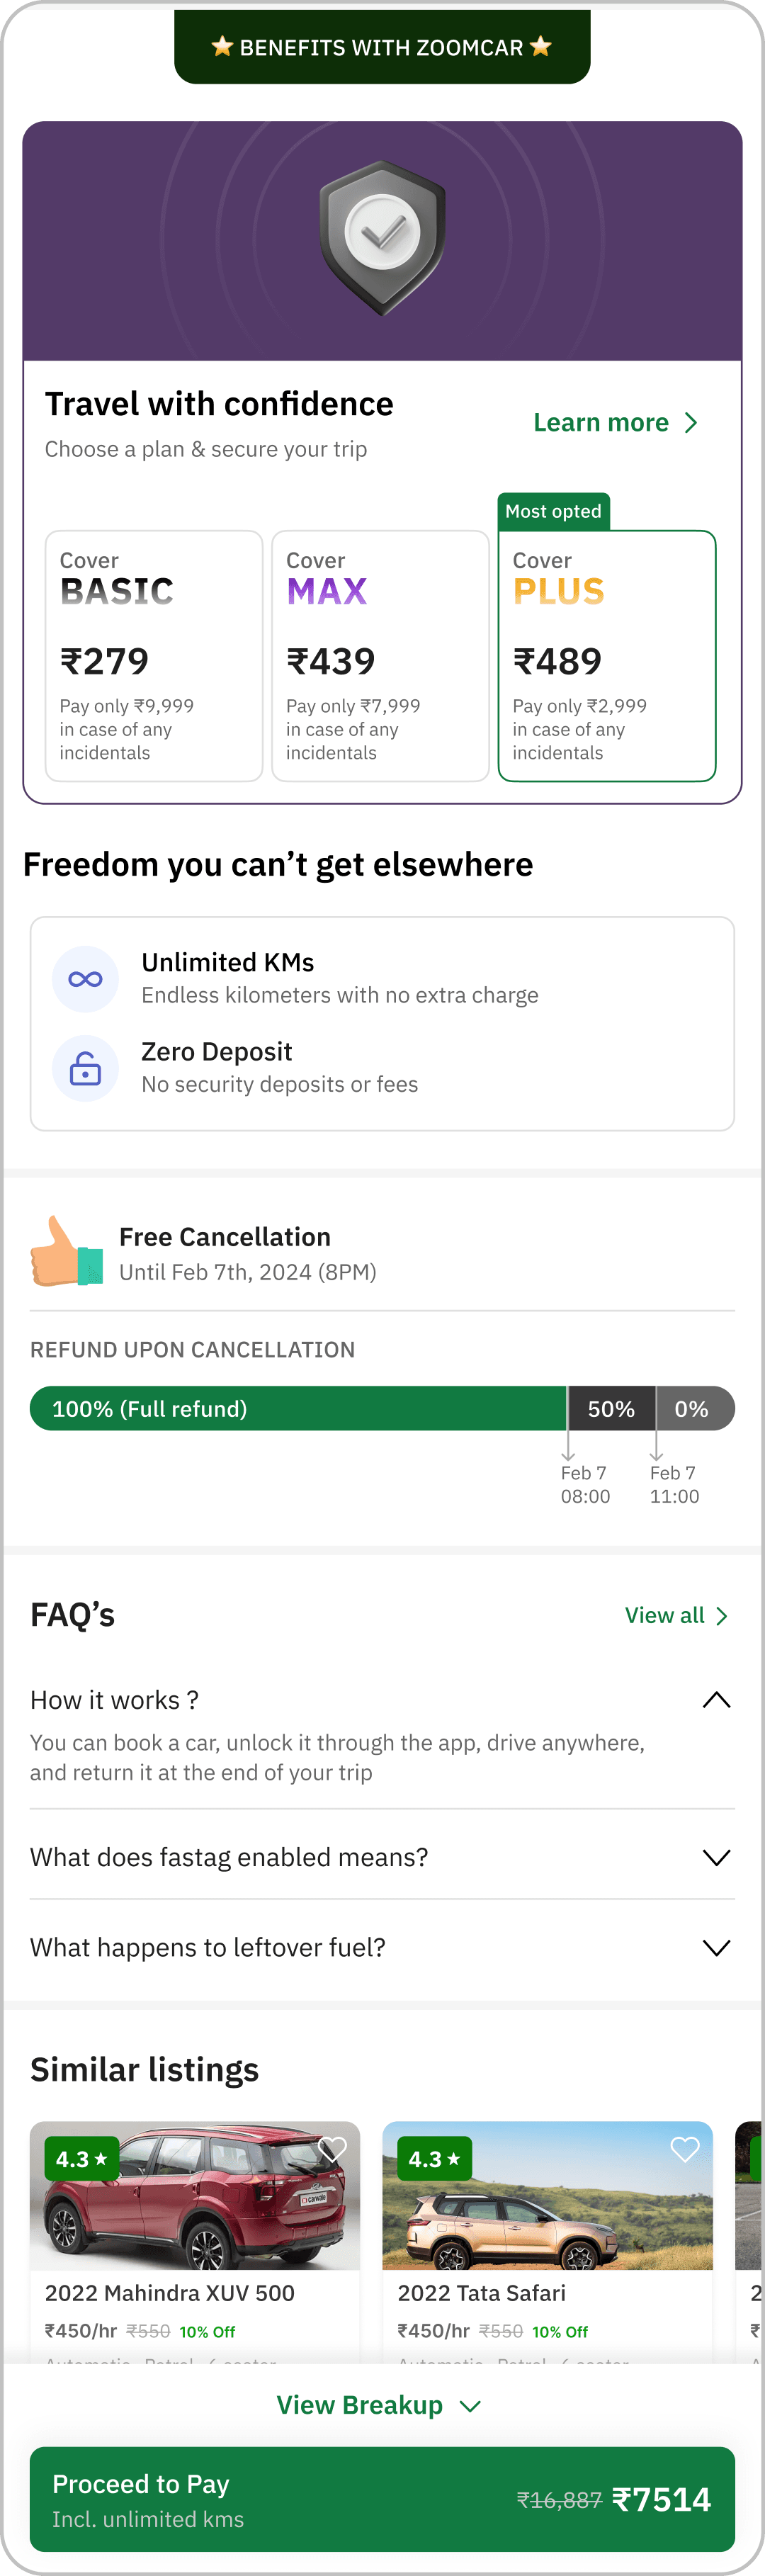Click the Zero Deposit unlock icon
Viewport: 765px width, 2576px height.
[x=85, y=1069]
